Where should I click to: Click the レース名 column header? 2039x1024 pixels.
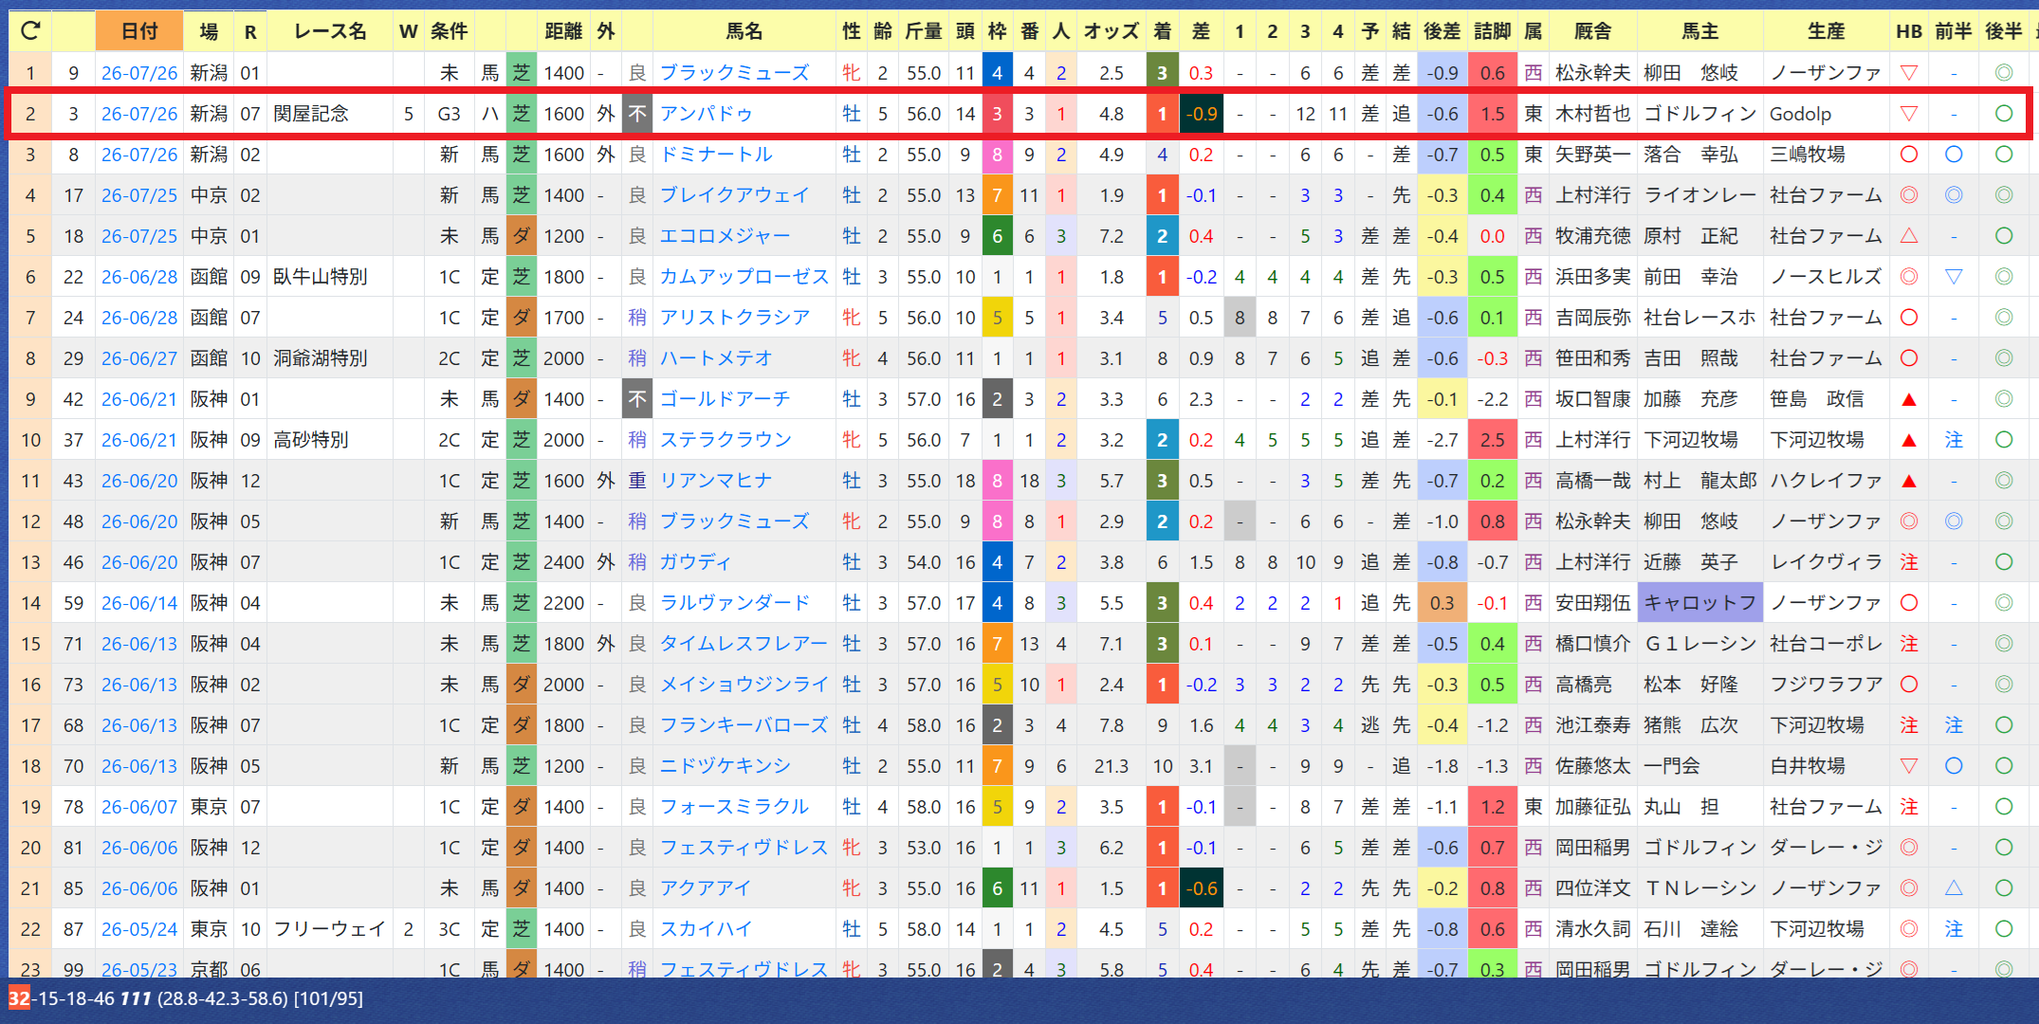point(330,31)
